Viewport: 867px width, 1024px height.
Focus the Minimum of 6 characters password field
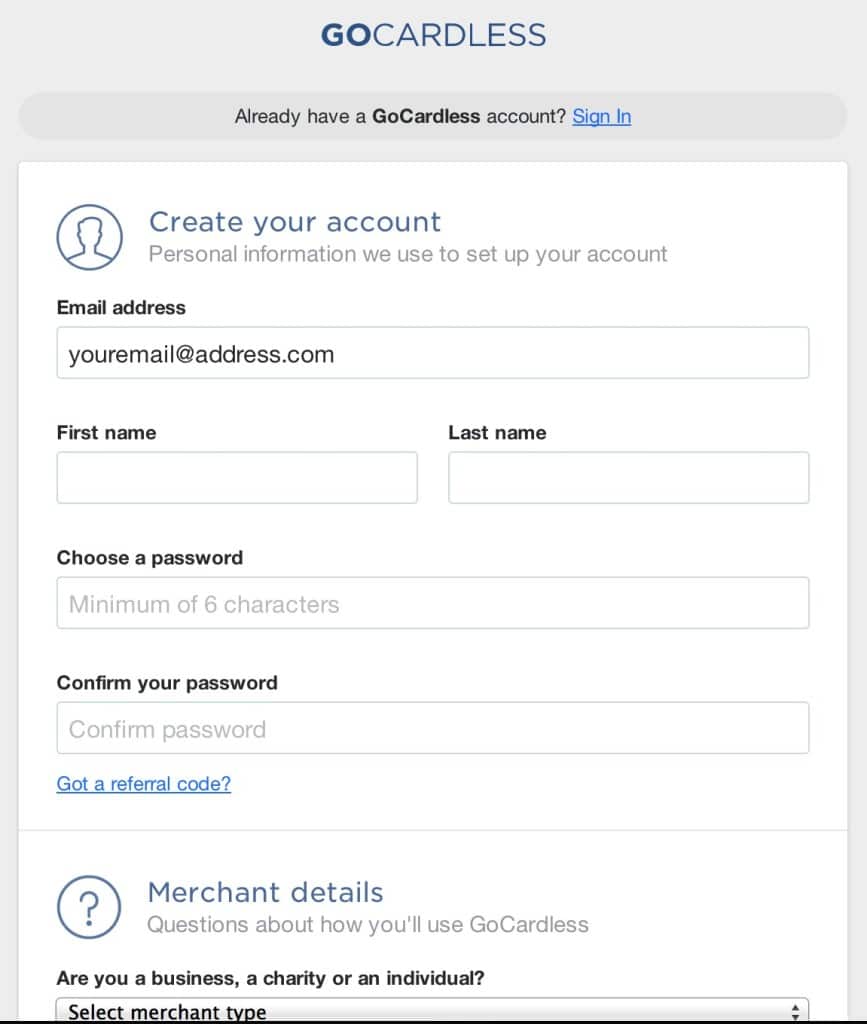point(433,603)
